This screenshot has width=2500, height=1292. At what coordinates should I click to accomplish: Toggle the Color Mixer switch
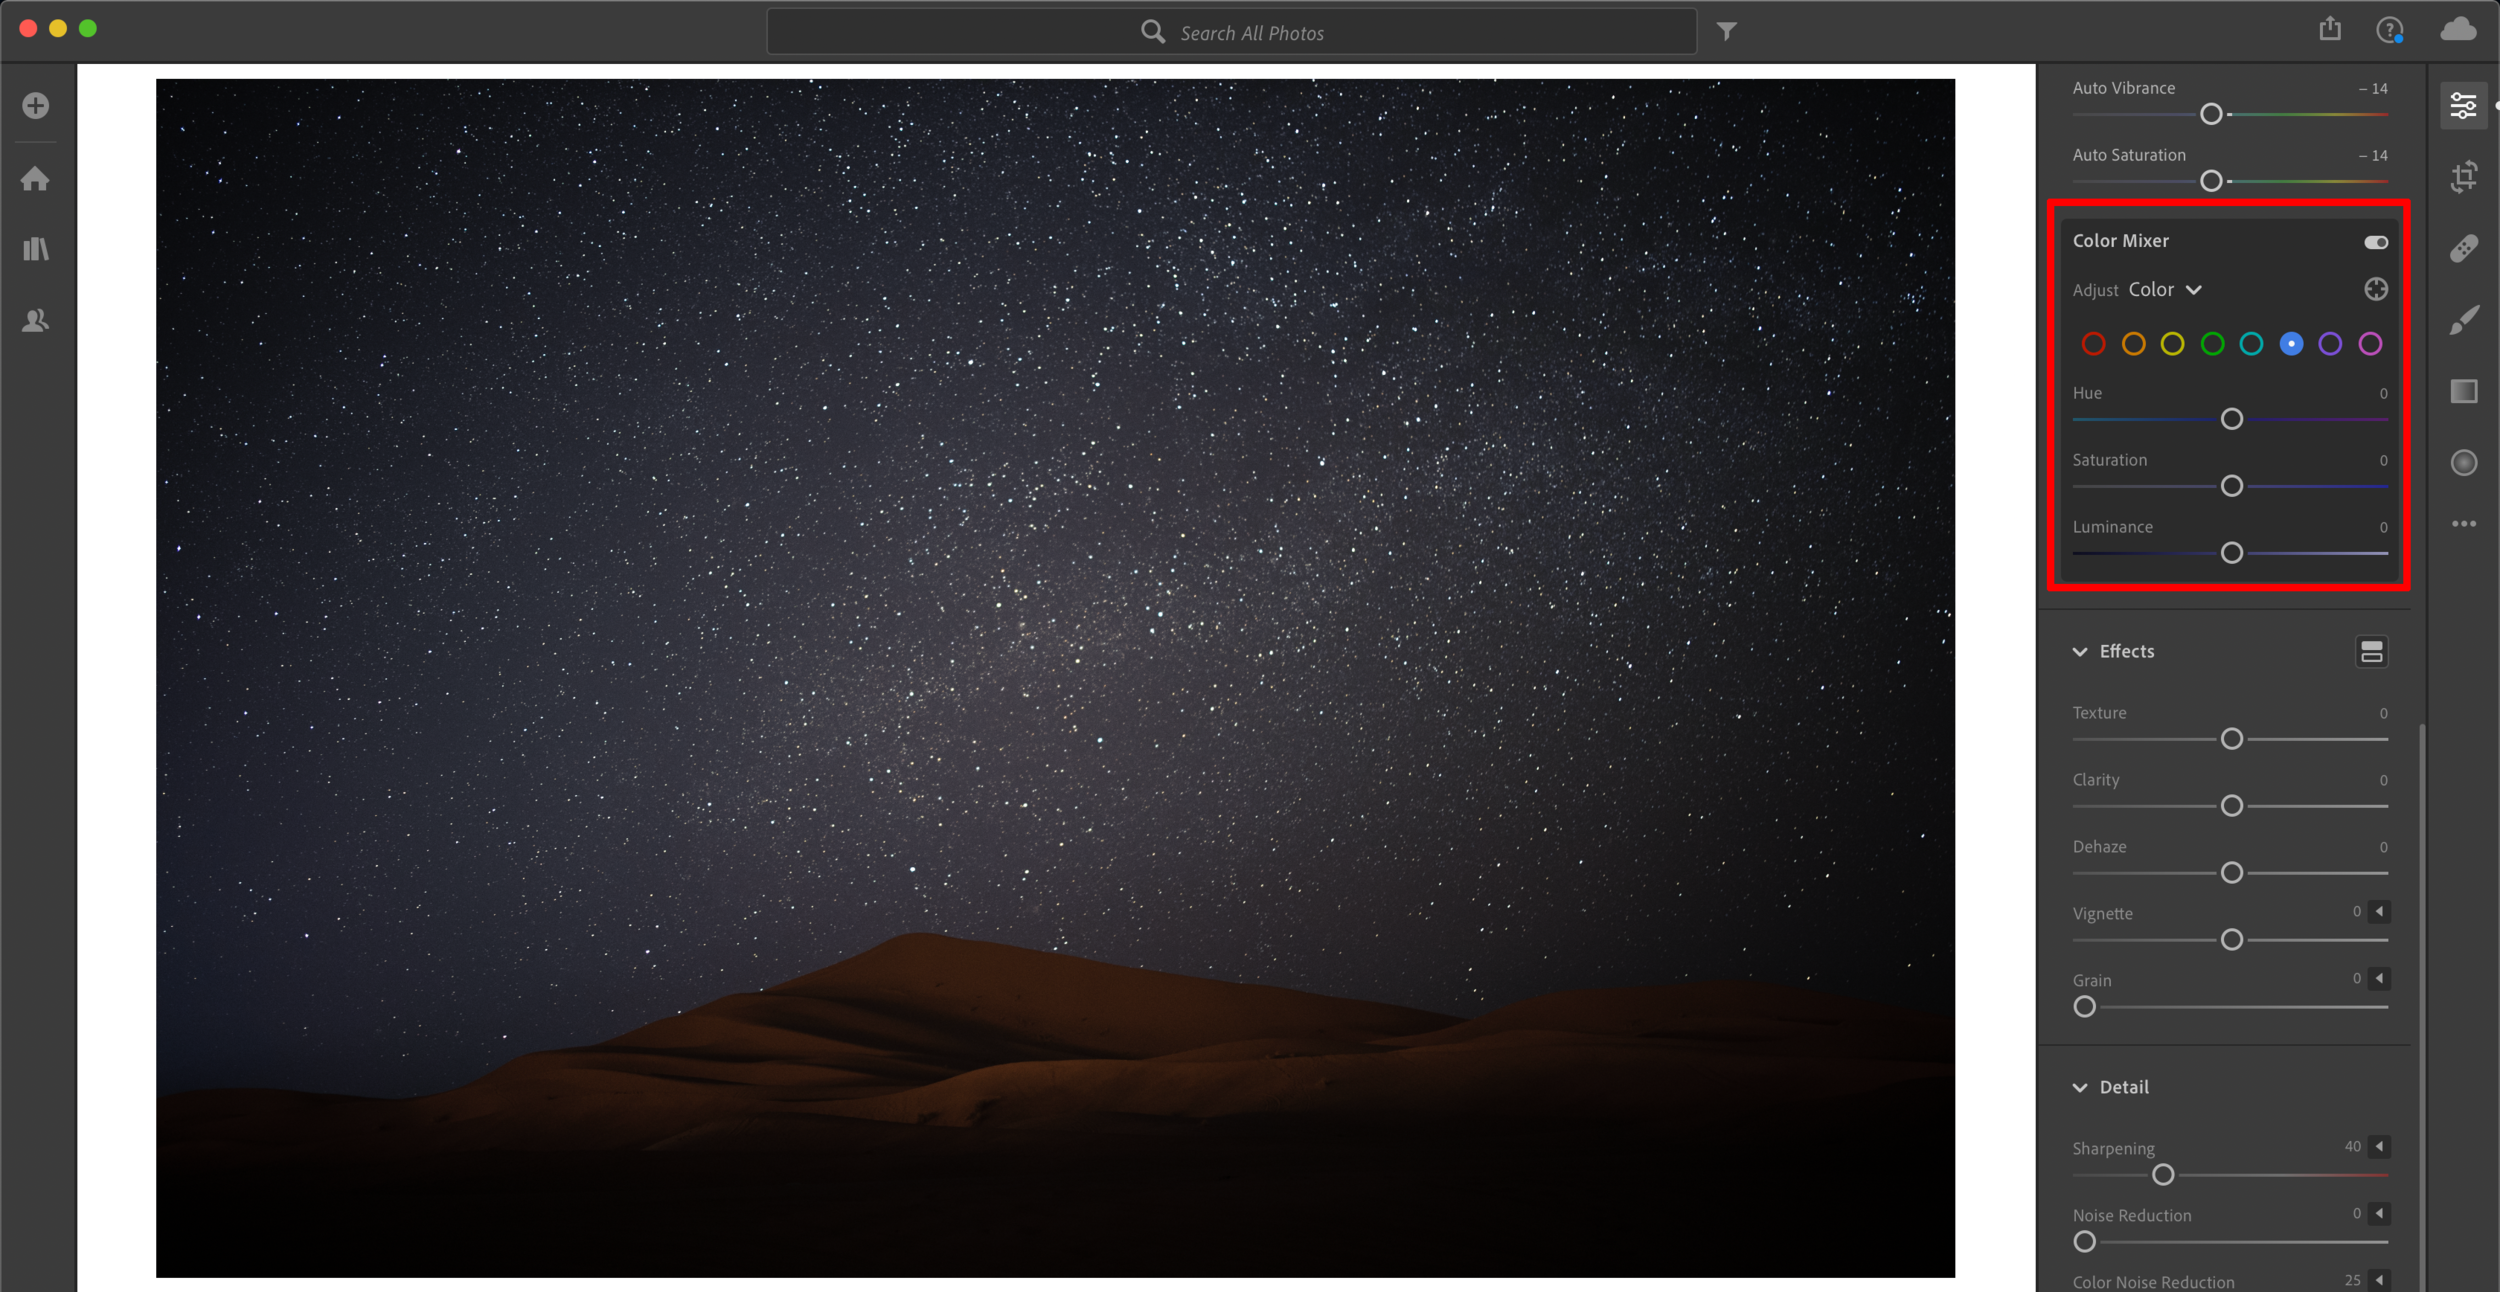point(2376,242)
